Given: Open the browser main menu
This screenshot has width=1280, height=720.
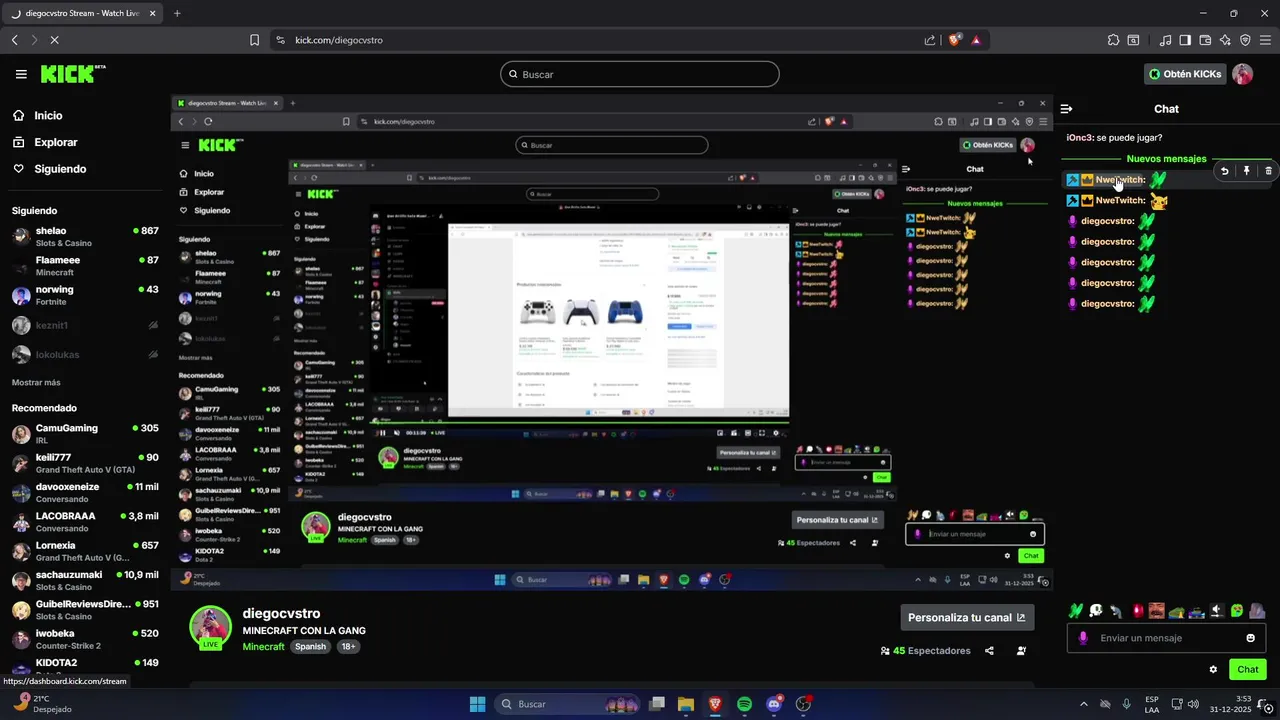Looking at the screenshot, I should pyautogui.click(x=1265, y=40).
